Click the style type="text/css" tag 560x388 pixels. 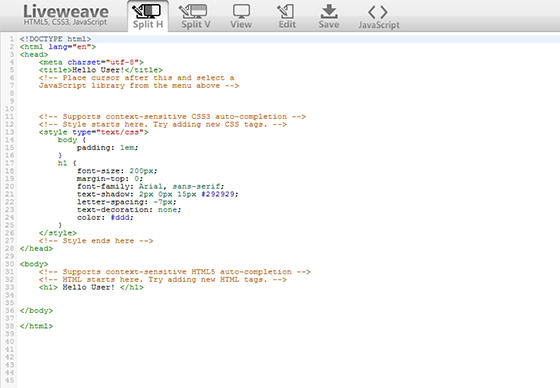94,132
